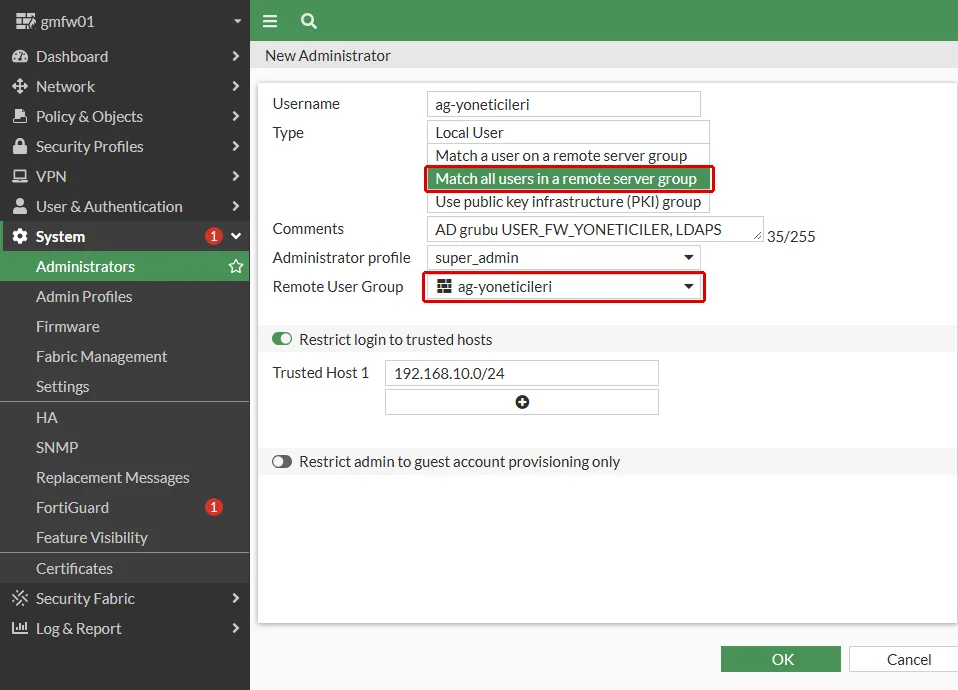Expand Security Profiles chevron
Viewport: 958px width, 690px height.
(x=236, y=146)
